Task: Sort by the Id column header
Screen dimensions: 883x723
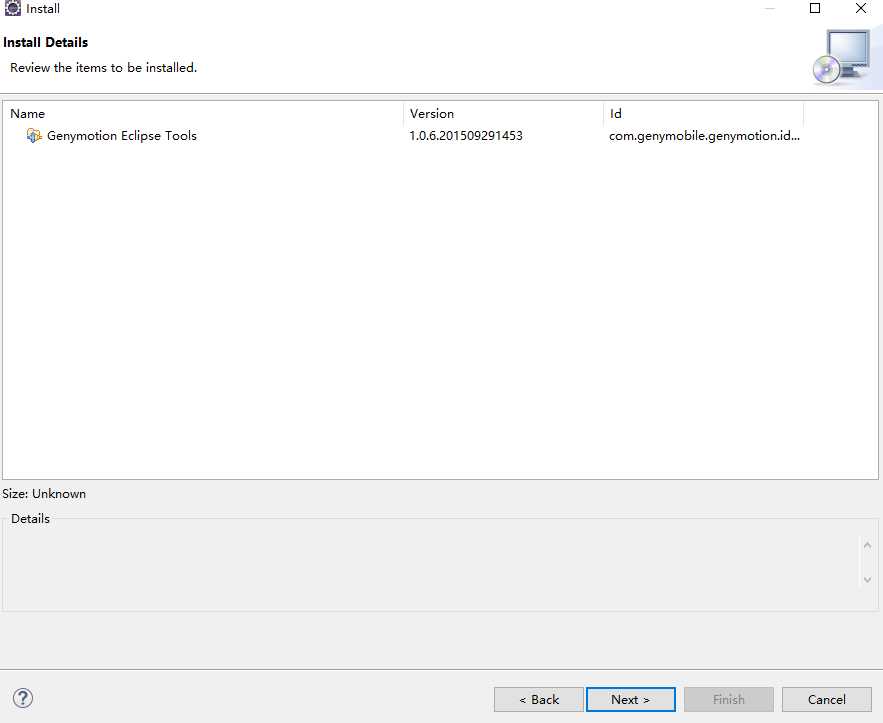Action: (703, 113)
